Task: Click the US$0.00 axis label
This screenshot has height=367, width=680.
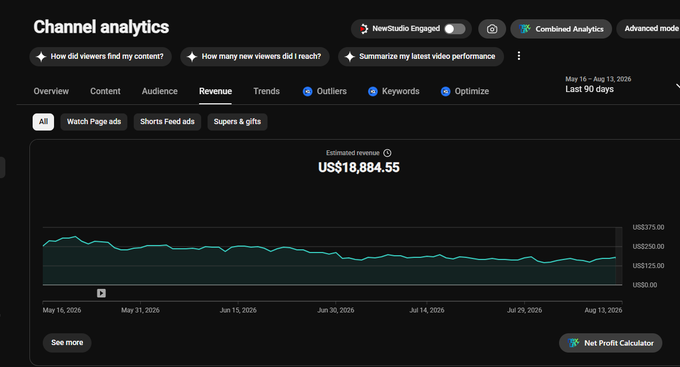Action: point(644,285)
